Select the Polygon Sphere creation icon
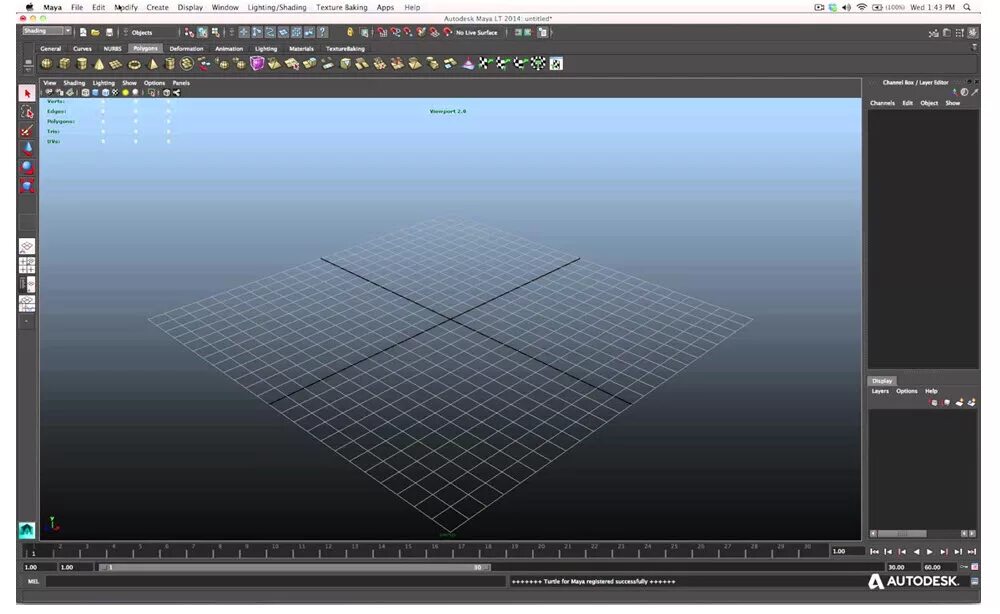Screen dimensions: 1000x614 pos(45,64)
